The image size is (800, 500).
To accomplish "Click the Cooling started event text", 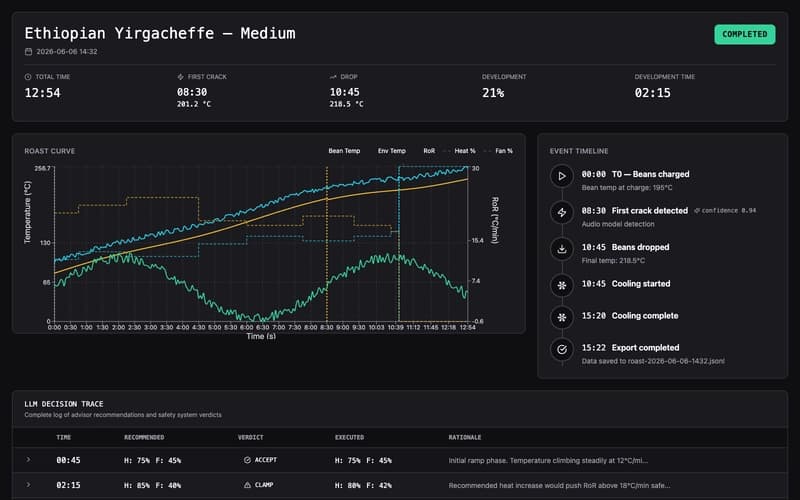I will pyautogui.click(x=641, y=284).
